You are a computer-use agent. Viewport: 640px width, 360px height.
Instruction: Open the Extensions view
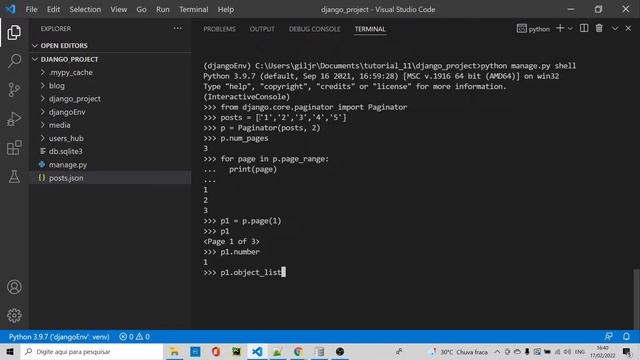point(14,148)
